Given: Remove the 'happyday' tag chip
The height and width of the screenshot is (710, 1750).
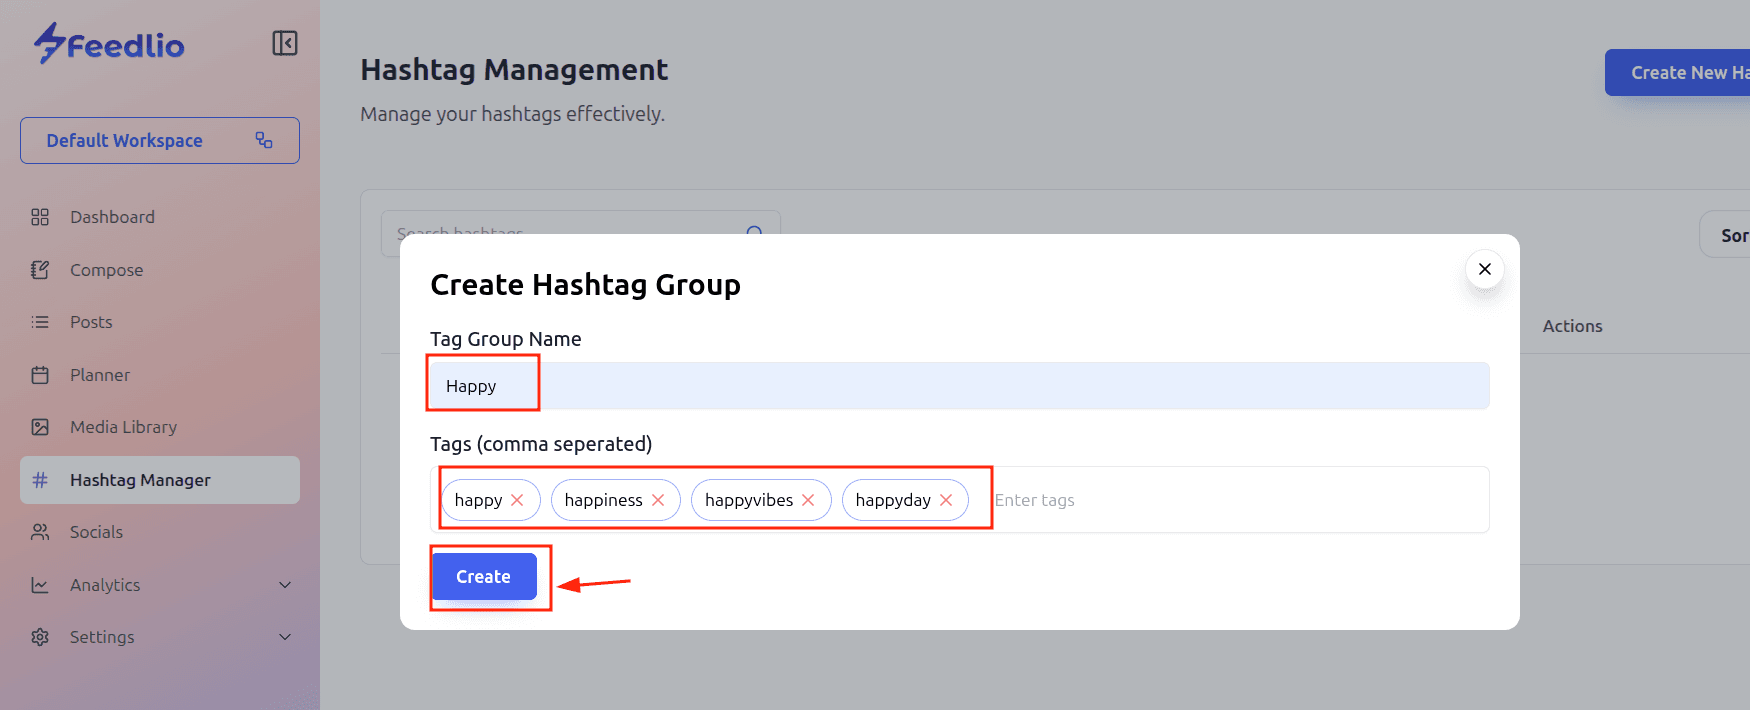Looking at the screenshot, I should 946,500.
